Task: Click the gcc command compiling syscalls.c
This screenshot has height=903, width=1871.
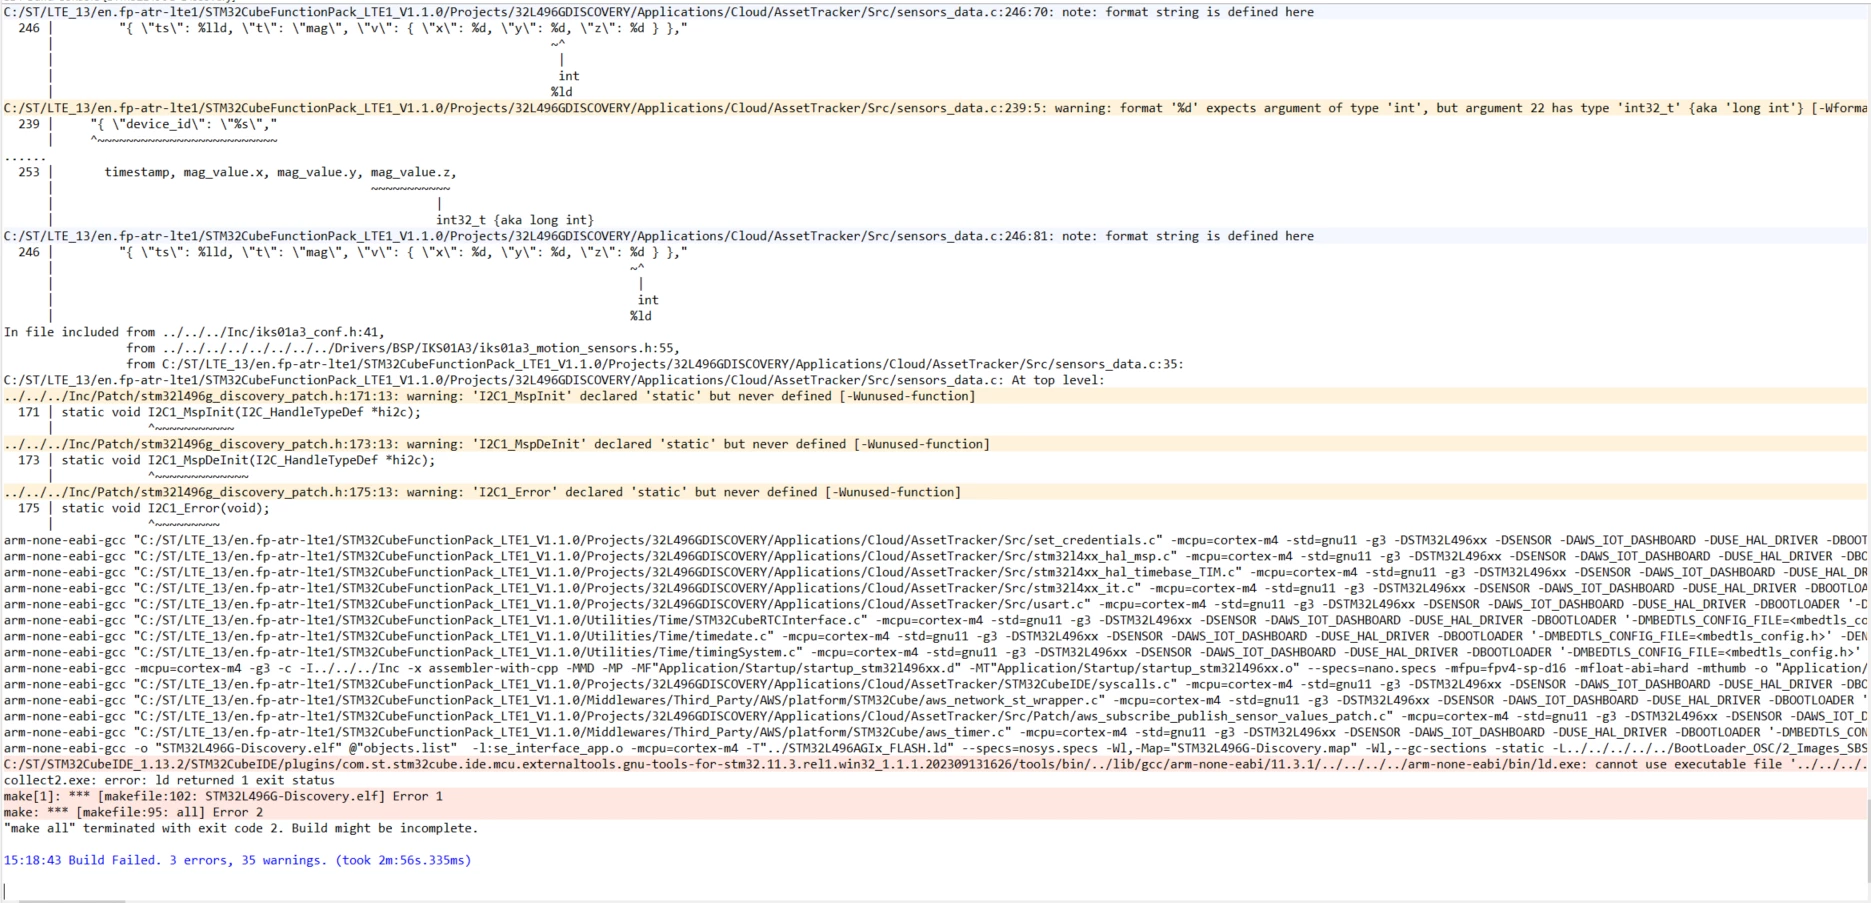Action: [935, 684]
